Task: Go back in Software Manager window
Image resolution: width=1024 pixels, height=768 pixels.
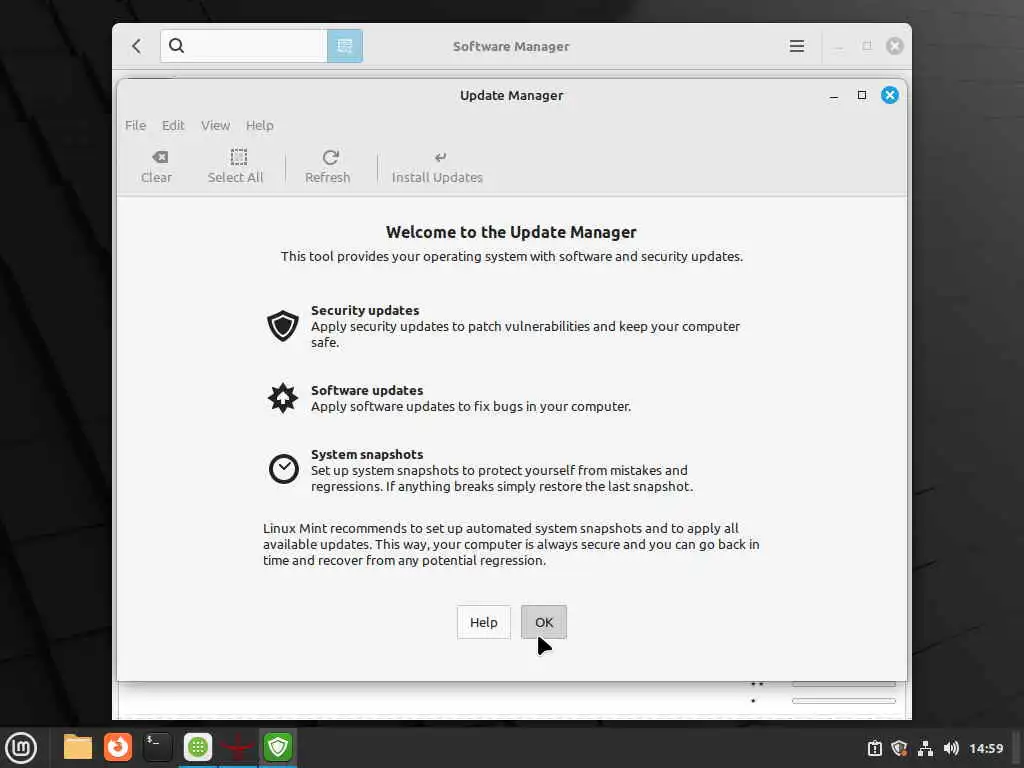Action: coord(136,46)
